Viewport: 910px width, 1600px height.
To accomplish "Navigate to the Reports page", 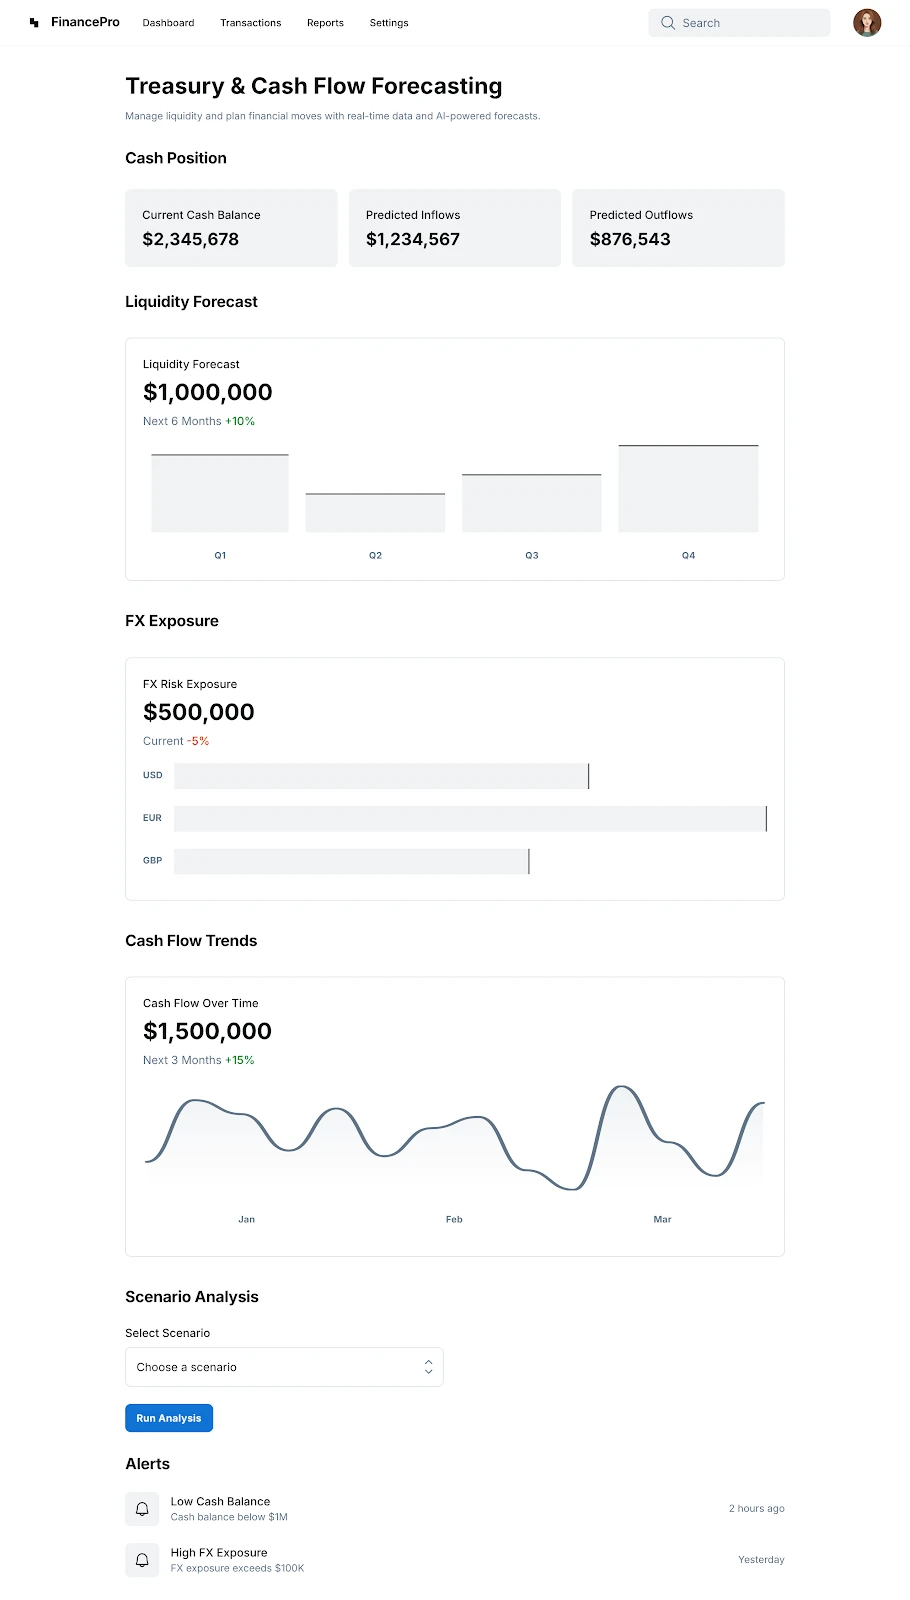I will click(325, 23).
